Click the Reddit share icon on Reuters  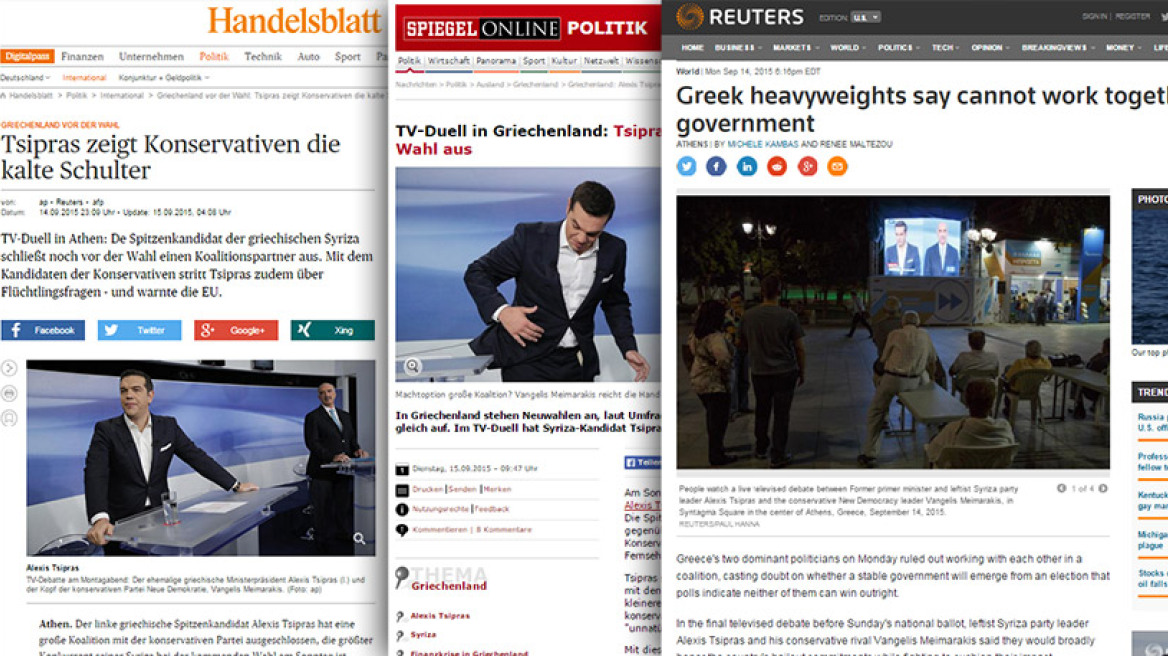[x=777, y=166]
